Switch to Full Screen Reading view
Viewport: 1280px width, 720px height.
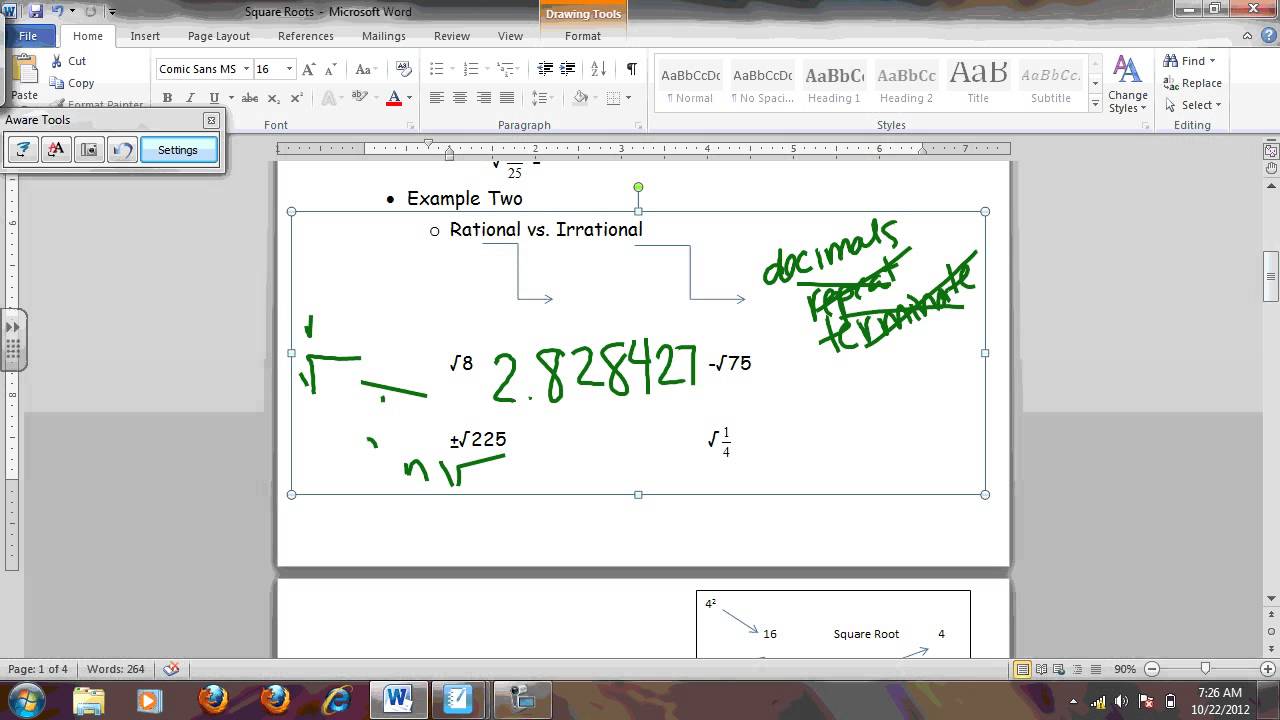[1041, 669]
